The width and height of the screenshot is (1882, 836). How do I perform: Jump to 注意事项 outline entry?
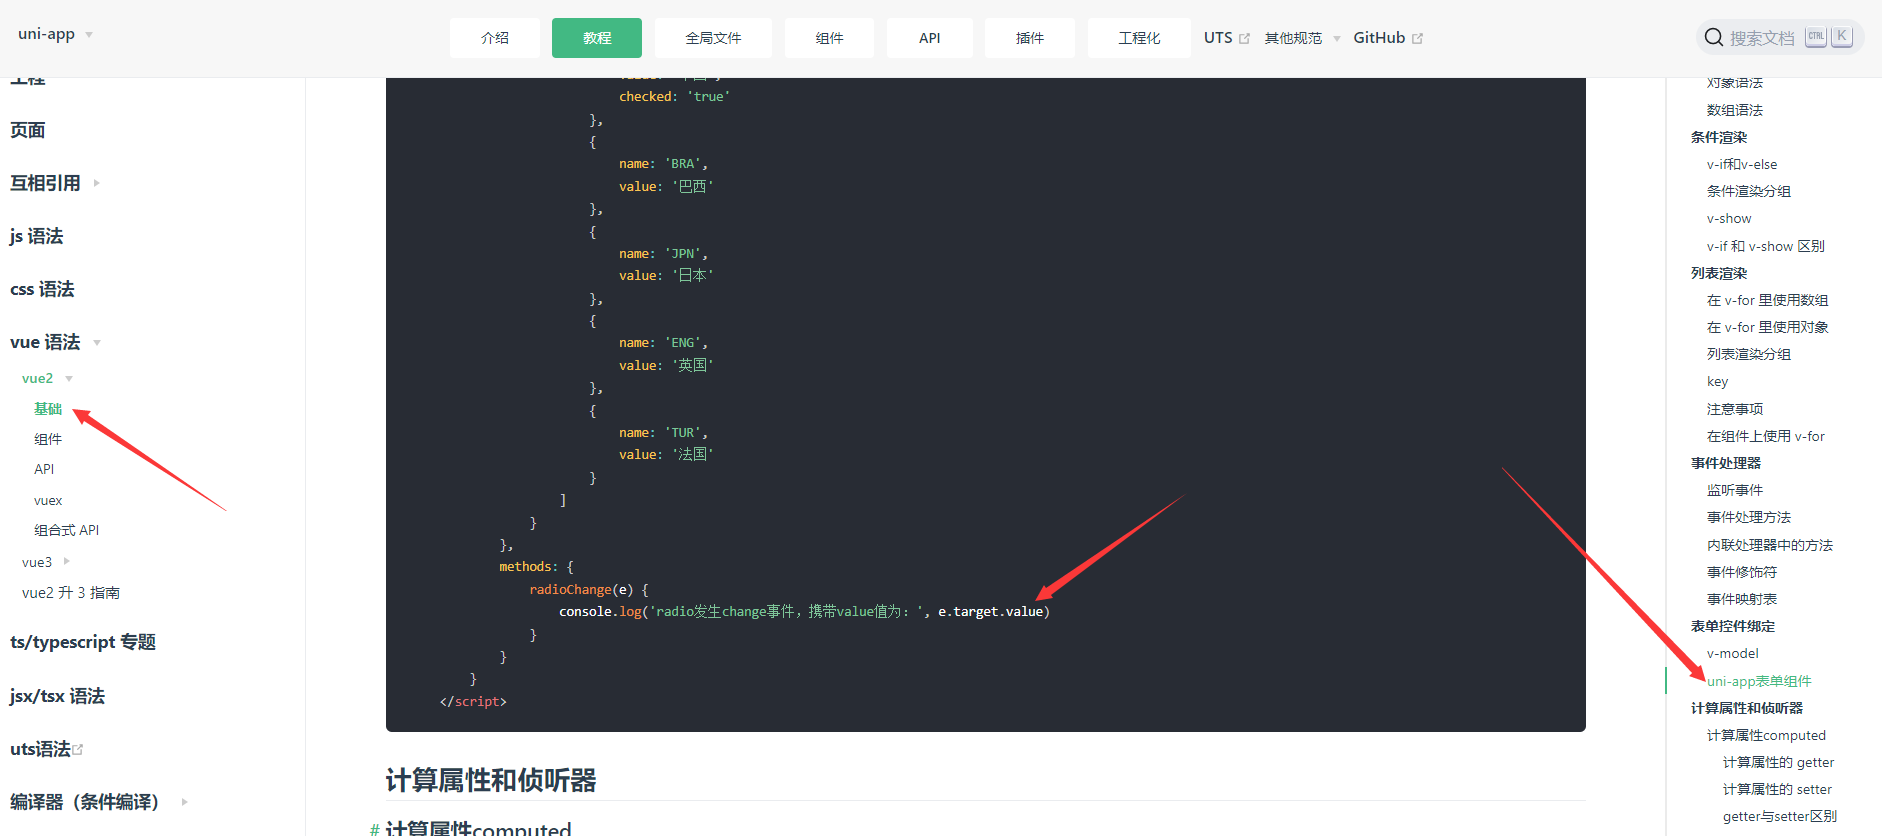point(1735,409)
